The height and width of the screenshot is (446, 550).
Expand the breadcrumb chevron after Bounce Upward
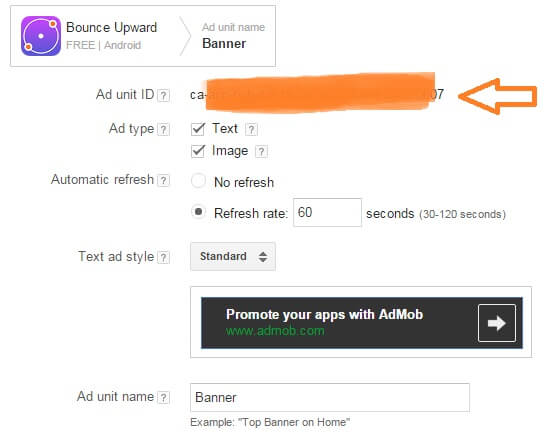[185, 36]
